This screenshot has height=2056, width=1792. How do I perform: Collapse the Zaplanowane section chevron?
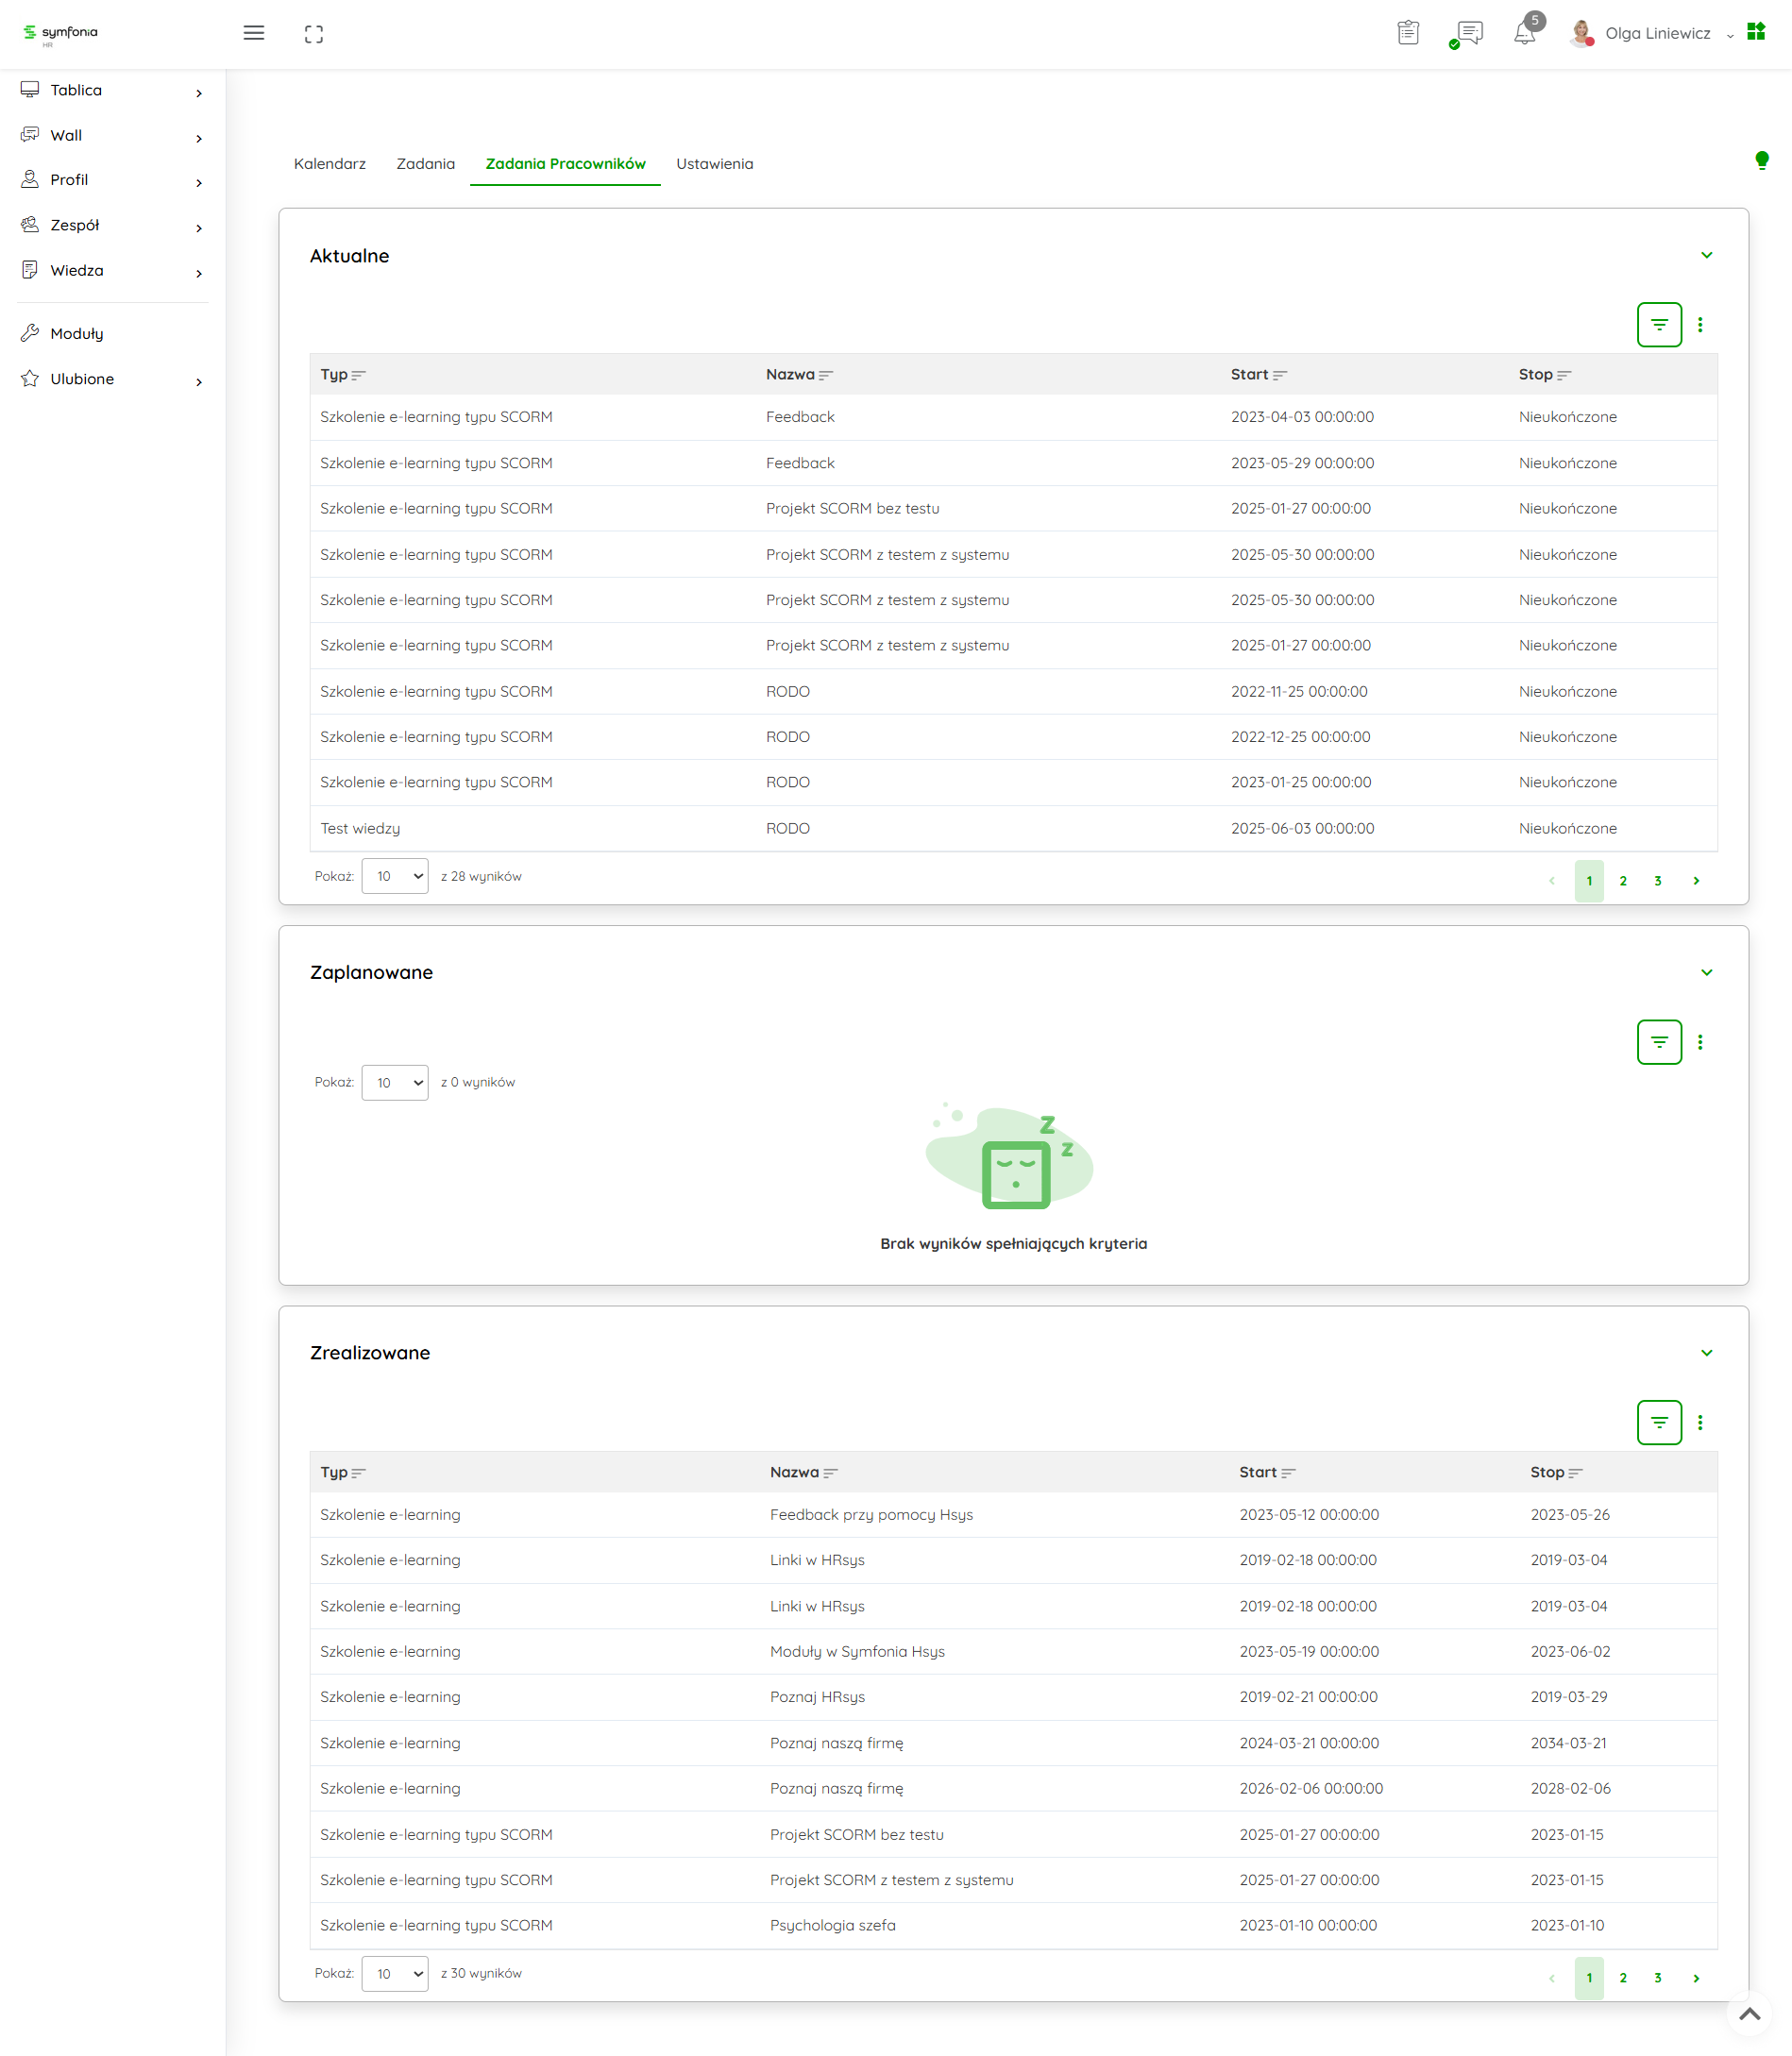[1706, 972]
